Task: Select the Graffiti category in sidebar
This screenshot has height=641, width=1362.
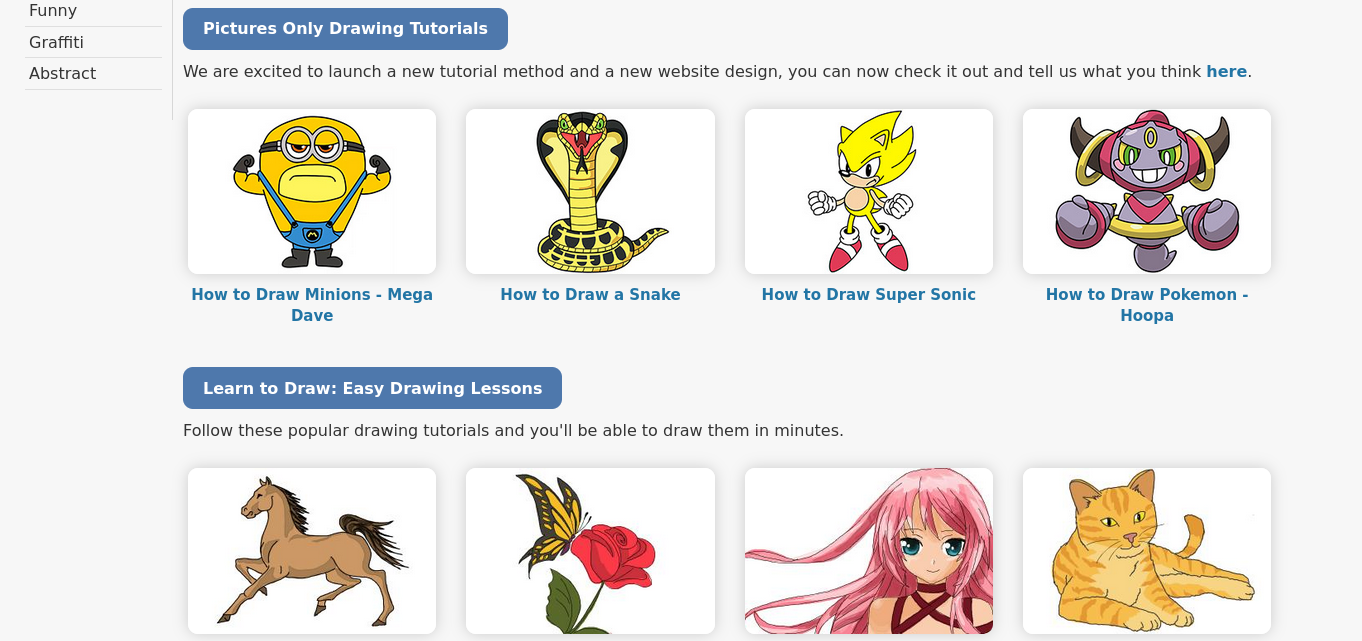Action: coord(56,42)
